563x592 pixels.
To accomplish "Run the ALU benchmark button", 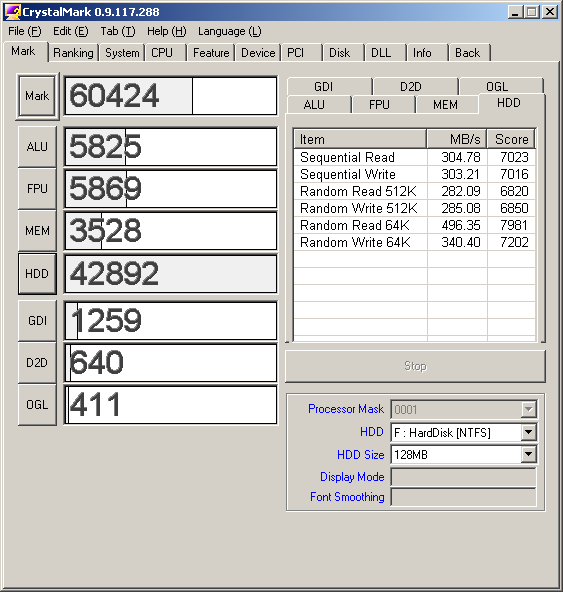I will pyautogui.click(x=37, y=146).
